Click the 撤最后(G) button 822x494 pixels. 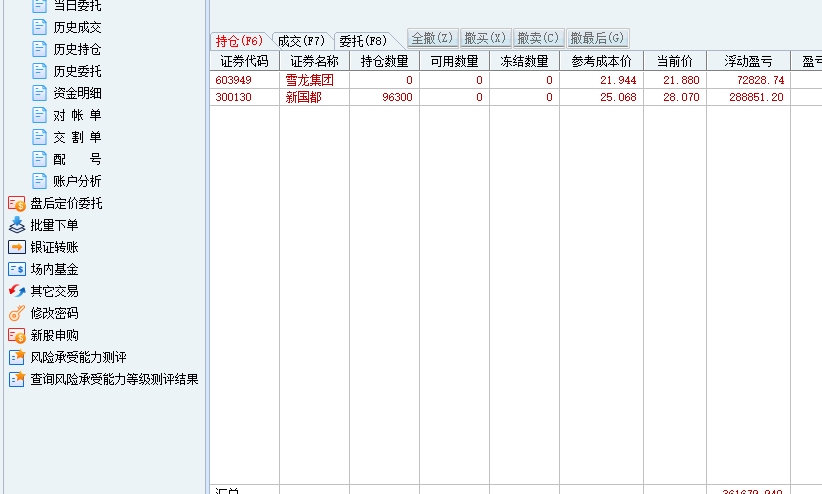tap(598, 38)
